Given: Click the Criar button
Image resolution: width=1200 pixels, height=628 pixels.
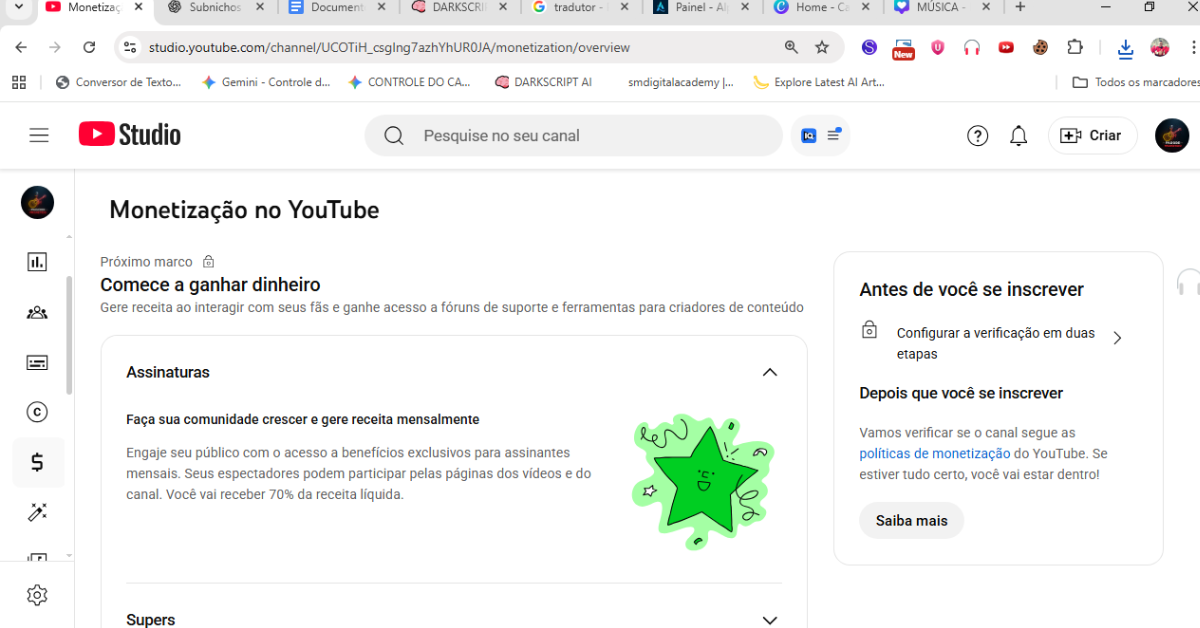Looking at the screenshot, I should (x=1092, y=136).
